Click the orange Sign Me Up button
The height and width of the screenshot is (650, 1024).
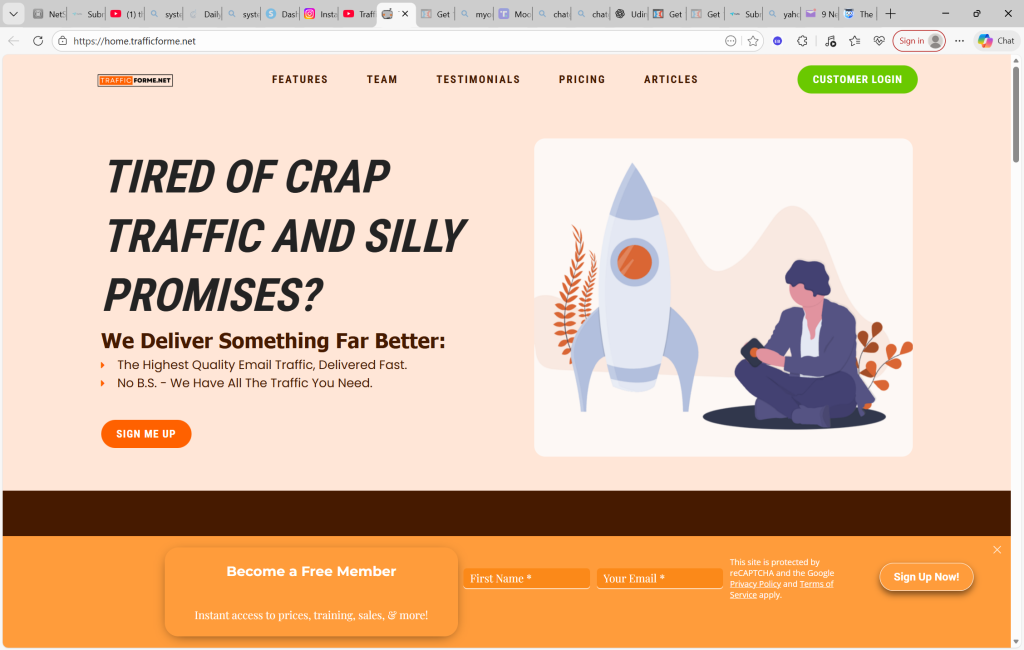click(146, 434)
